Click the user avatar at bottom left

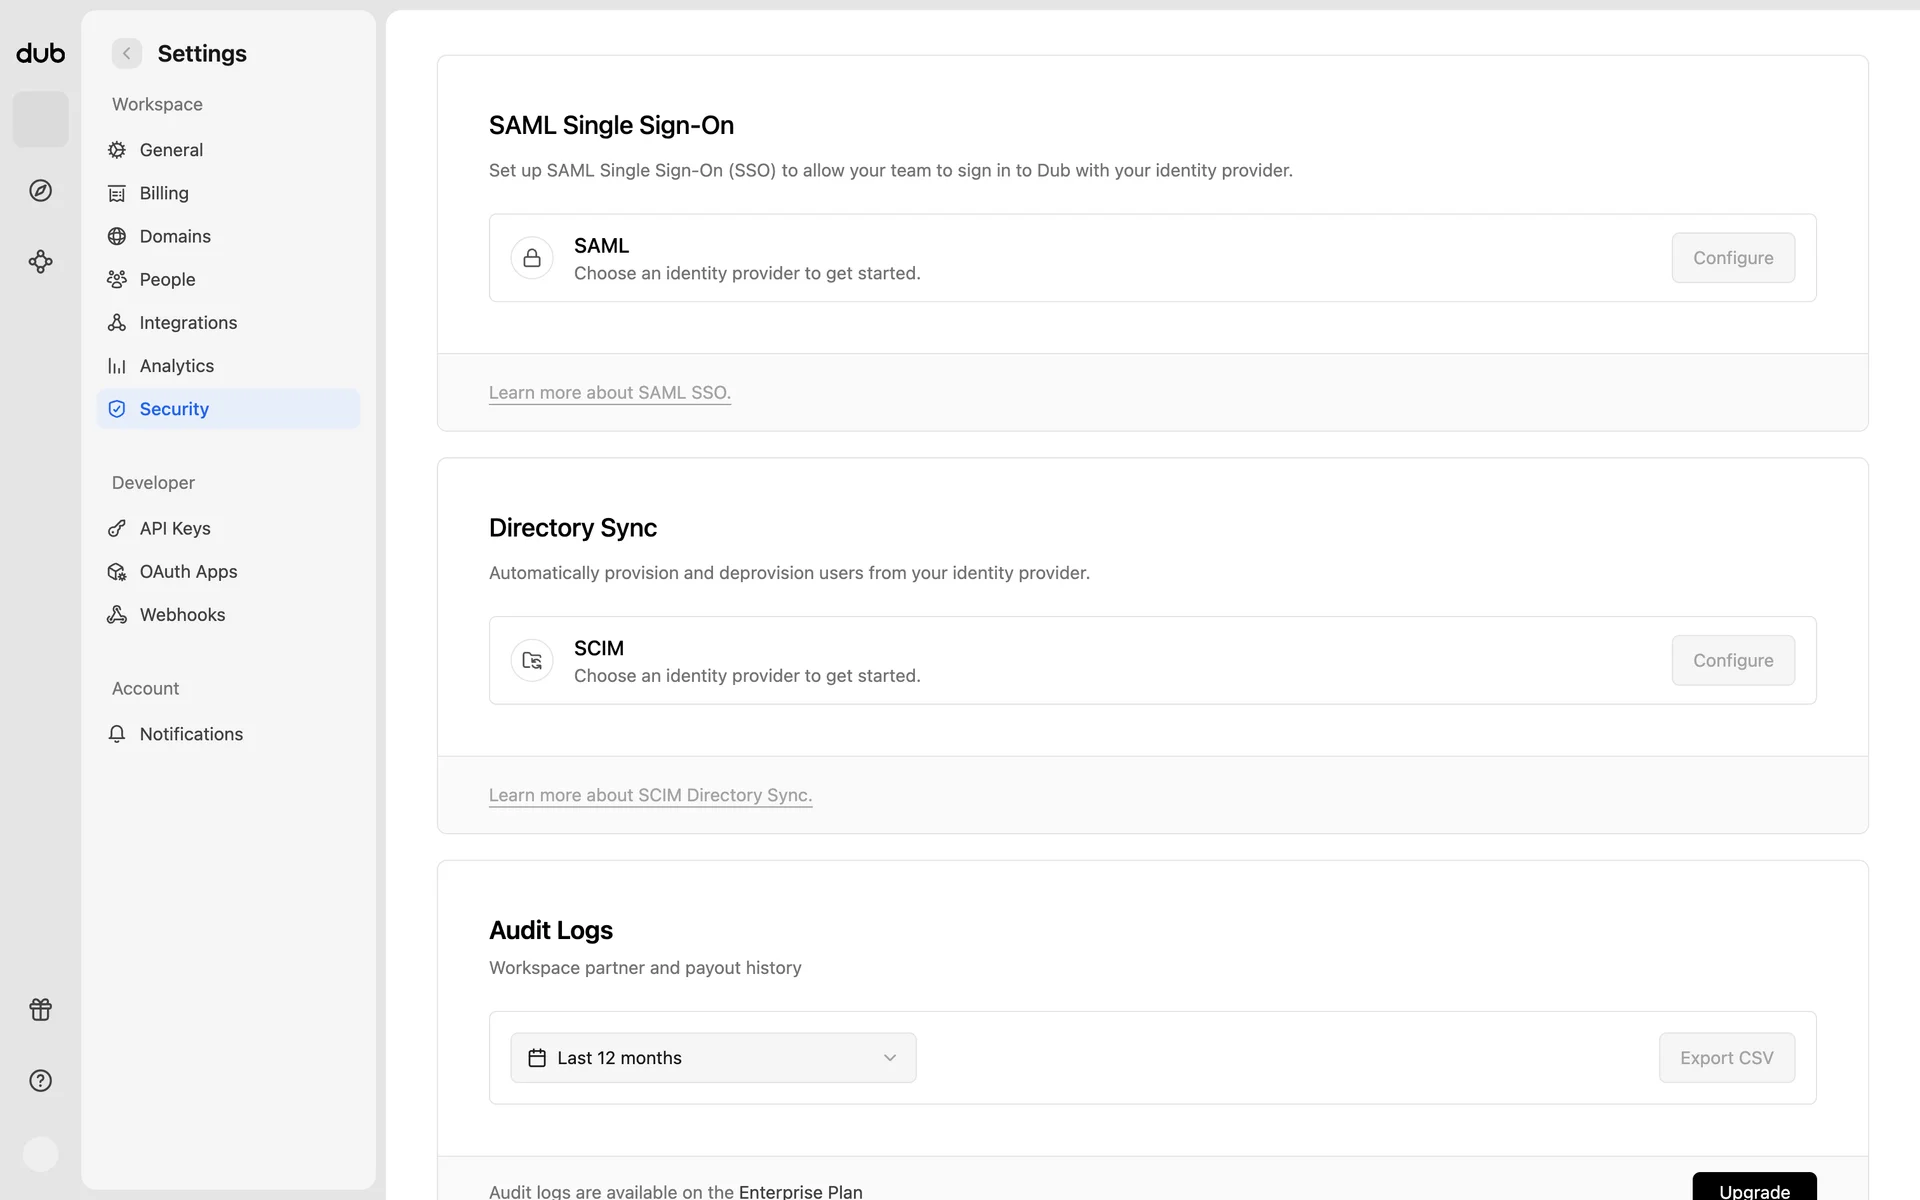[40, 1153]
